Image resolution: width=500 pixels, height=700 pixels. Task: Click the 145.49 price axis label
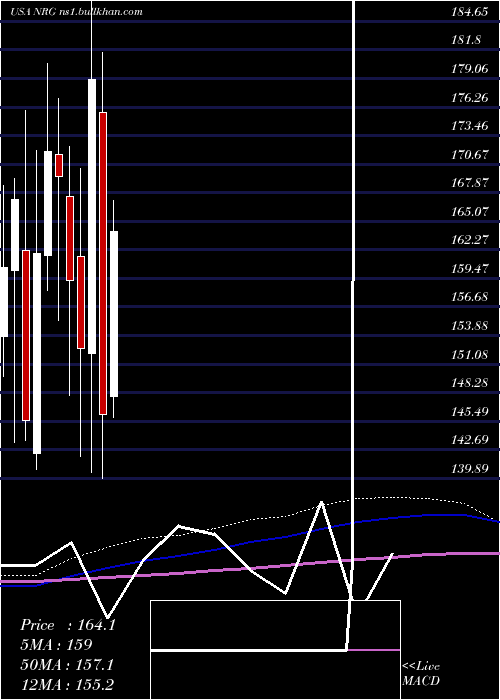click(469, 412)
